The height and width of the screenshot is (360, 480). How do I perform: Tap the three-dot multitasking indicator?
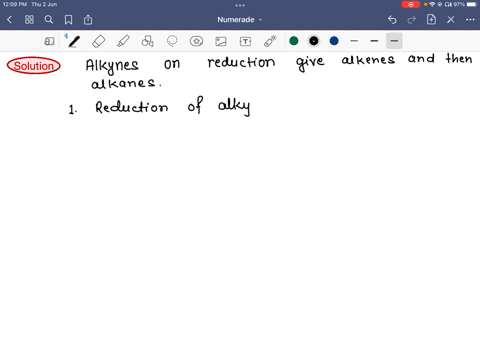point(240,5)
